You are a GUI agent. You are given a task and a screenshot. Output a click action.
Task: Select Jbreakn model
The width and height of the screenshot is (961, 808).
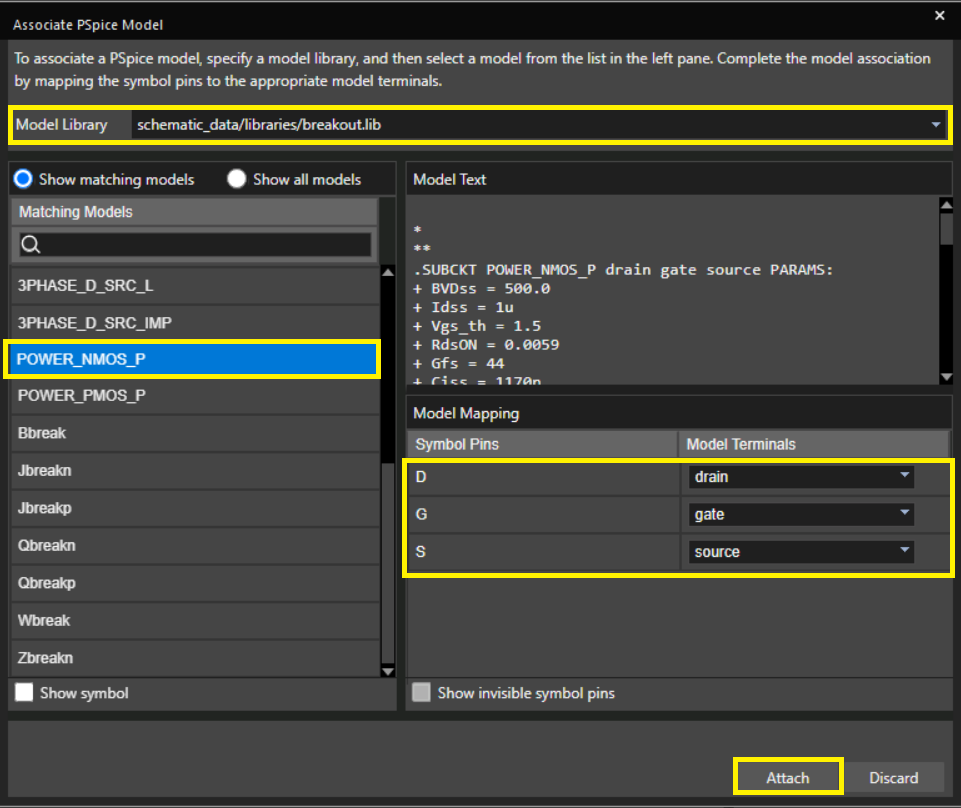pyautogui.click(x=195, y=471)
